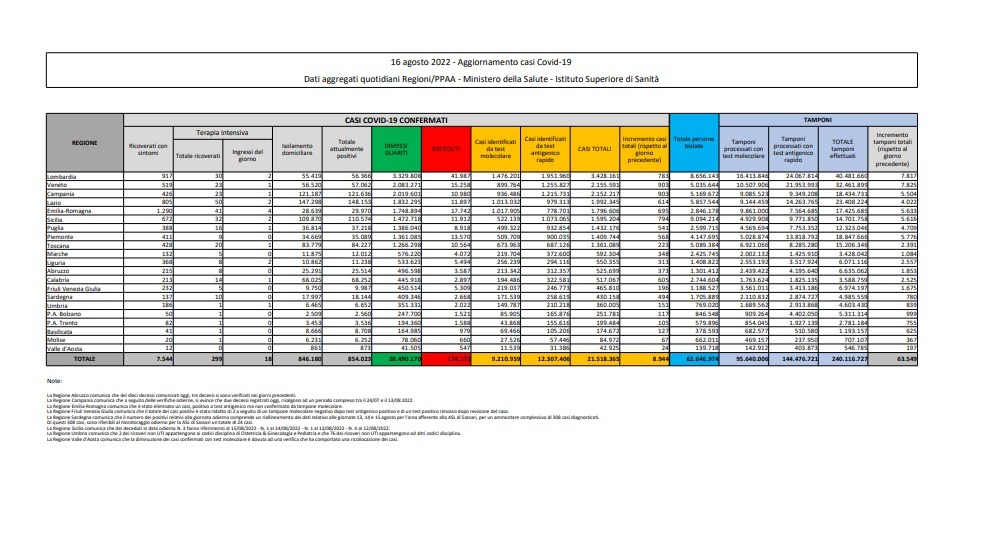Click the Ingressi del giorno column header
Image resolution: width=1008 pixels, height=542 pixels.
coord(248,155)
